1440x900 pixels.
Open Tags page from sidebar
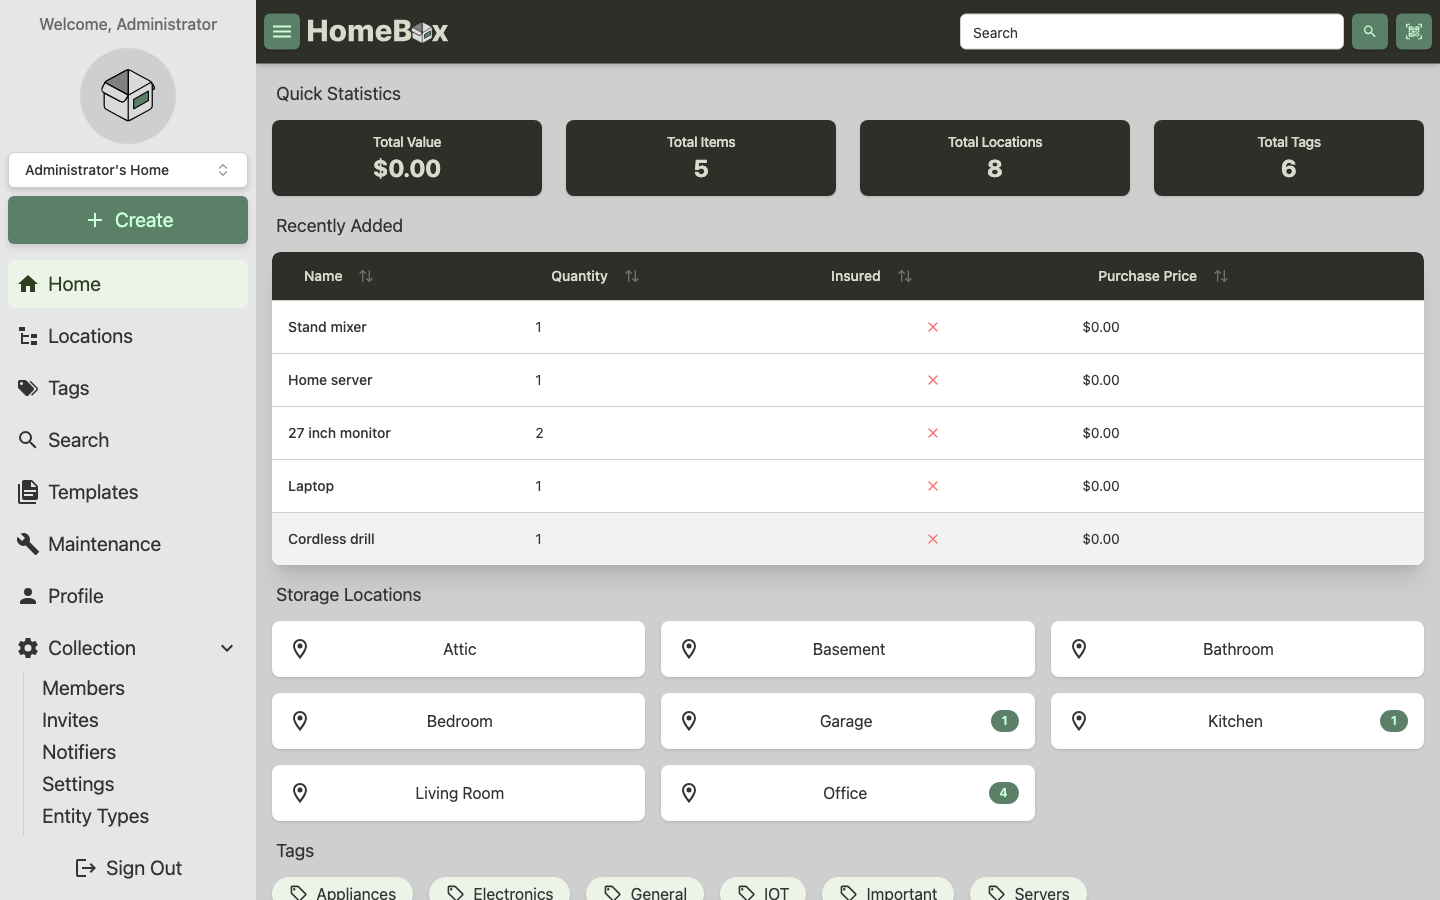pyautogui.click(x=128, y=388)
